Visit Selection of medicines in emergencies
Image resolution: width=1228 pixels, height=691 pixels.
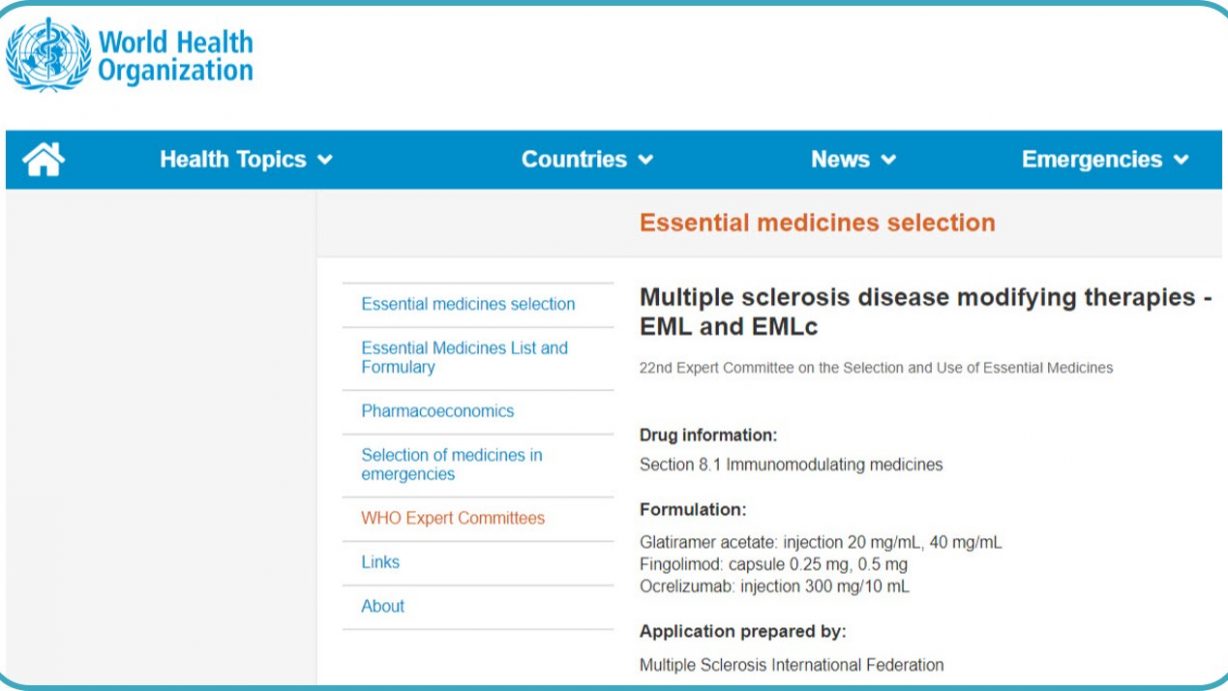point(452,464)
